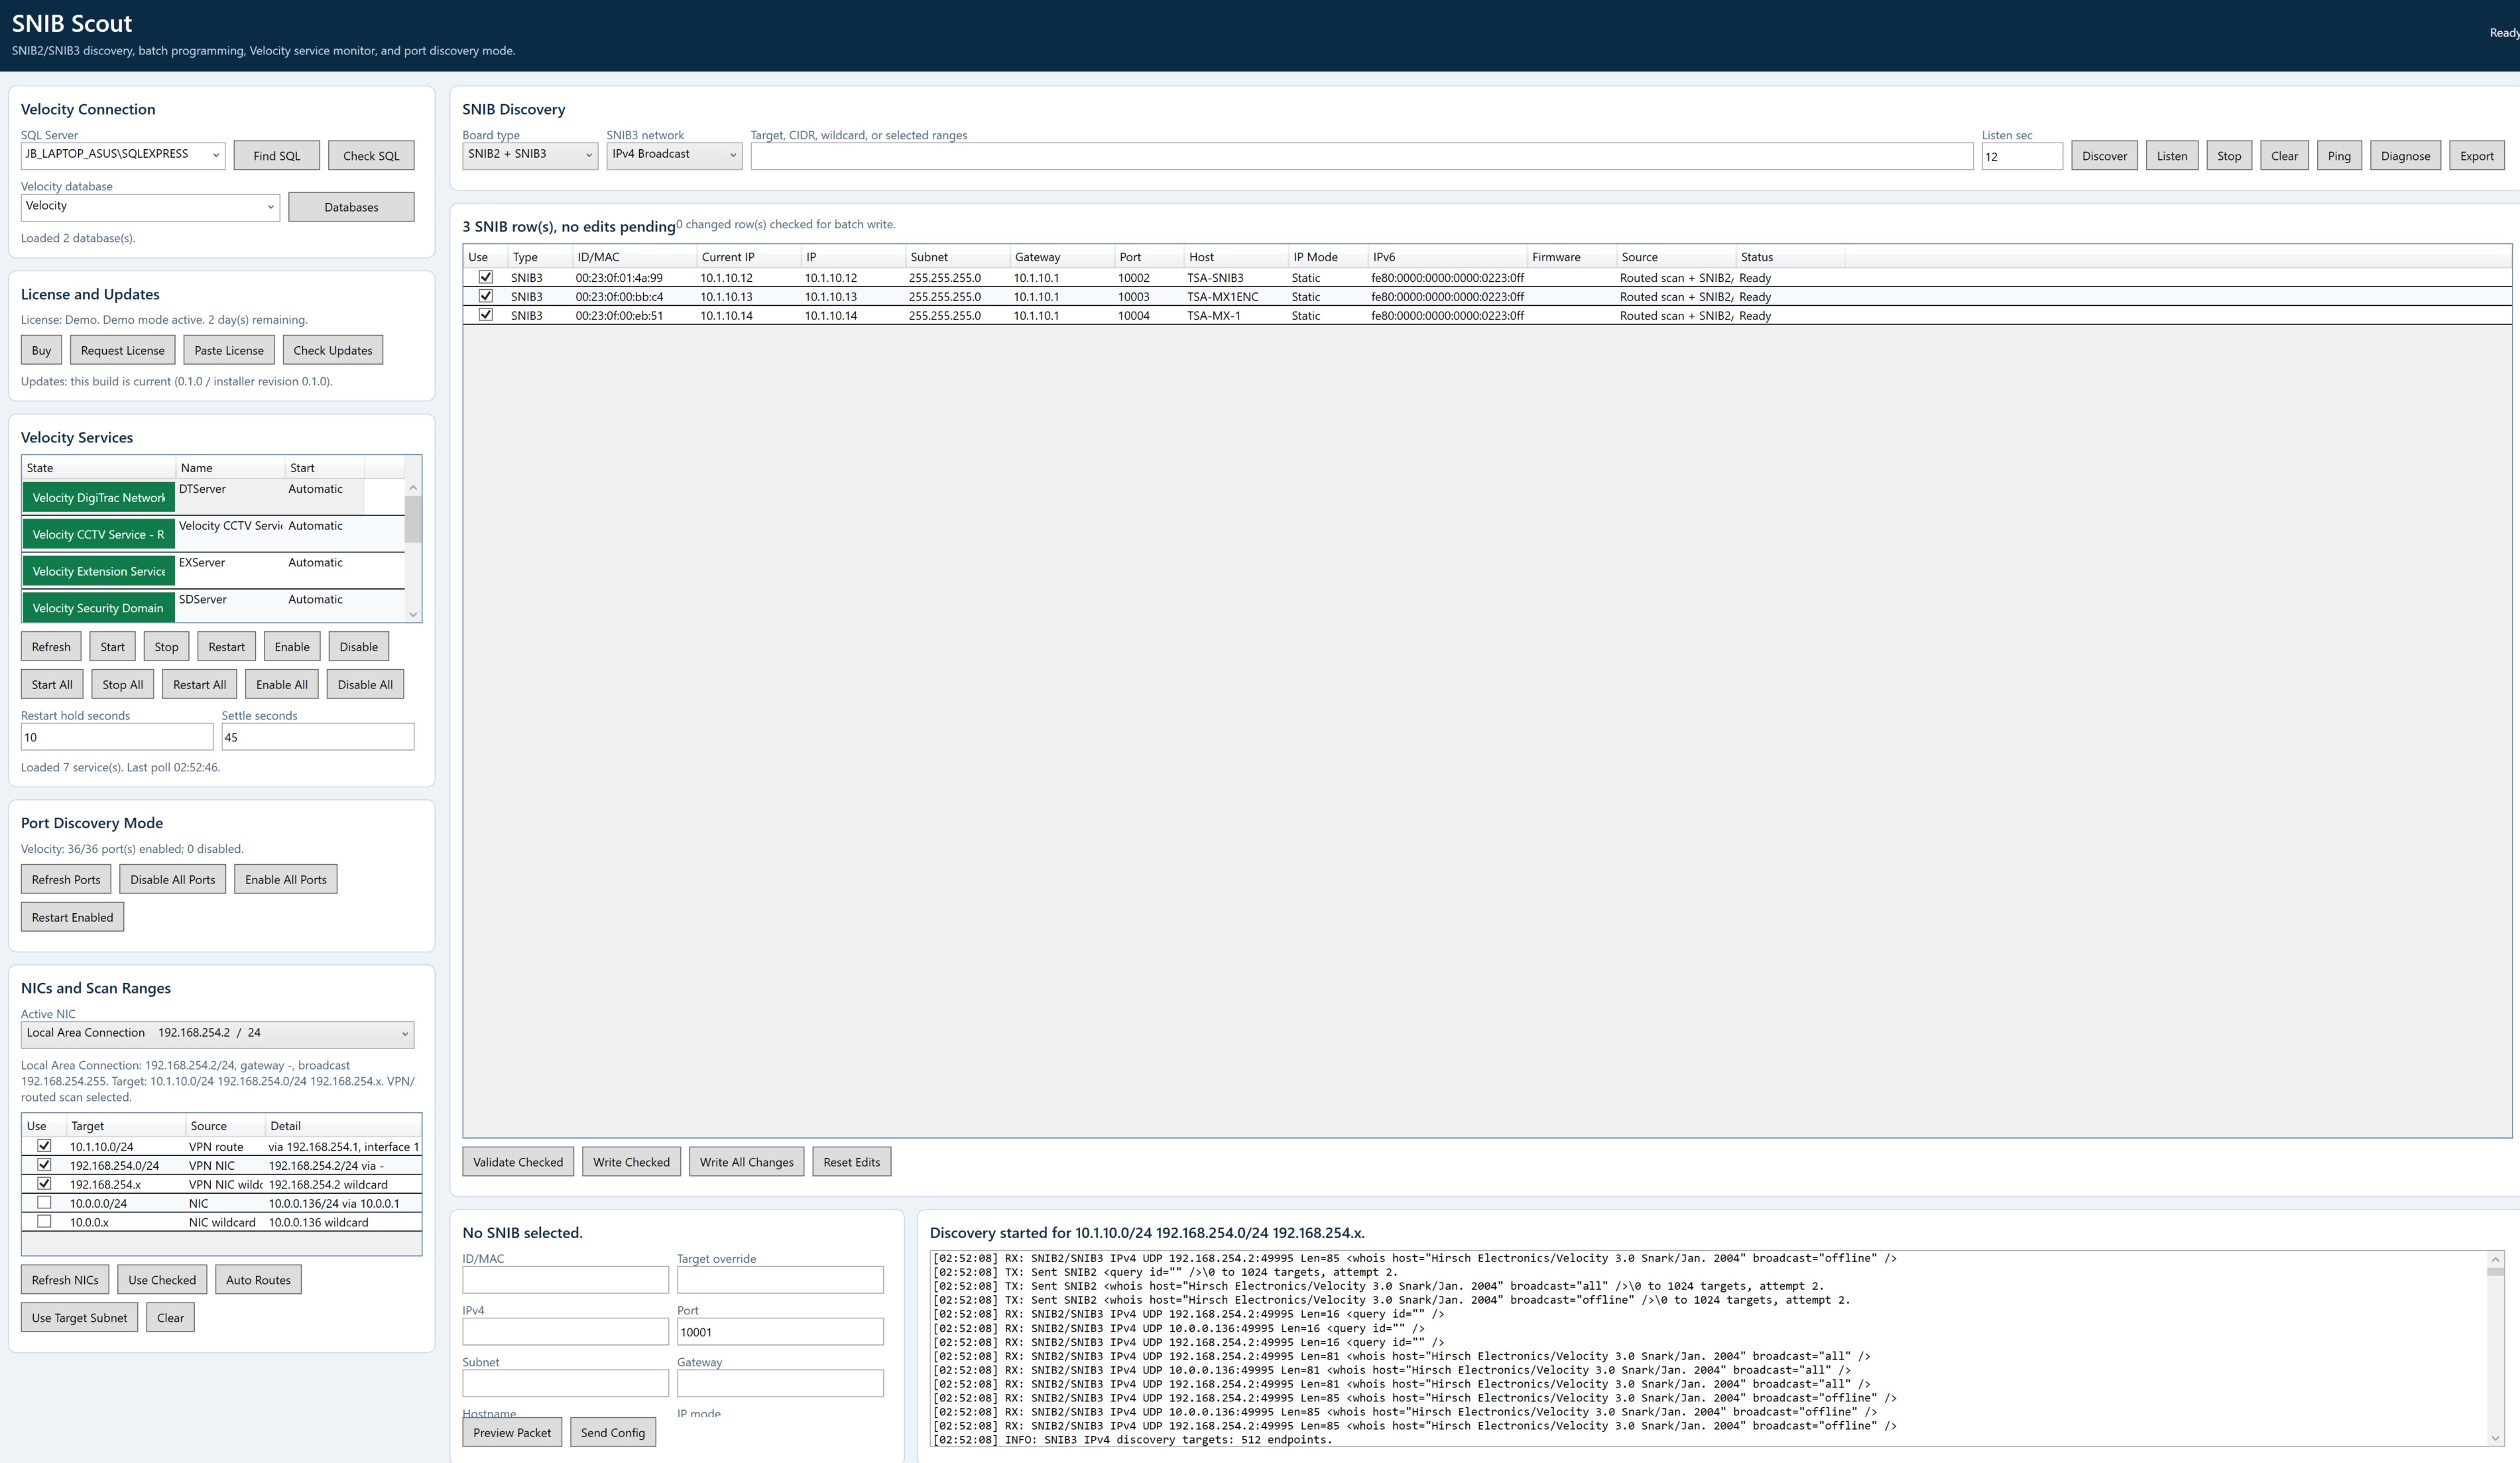The height and width of the screenshot is (1463, 2520).
Task: Uncheck the 192.168.254.x wildcard range
Action: point(44,1184)
